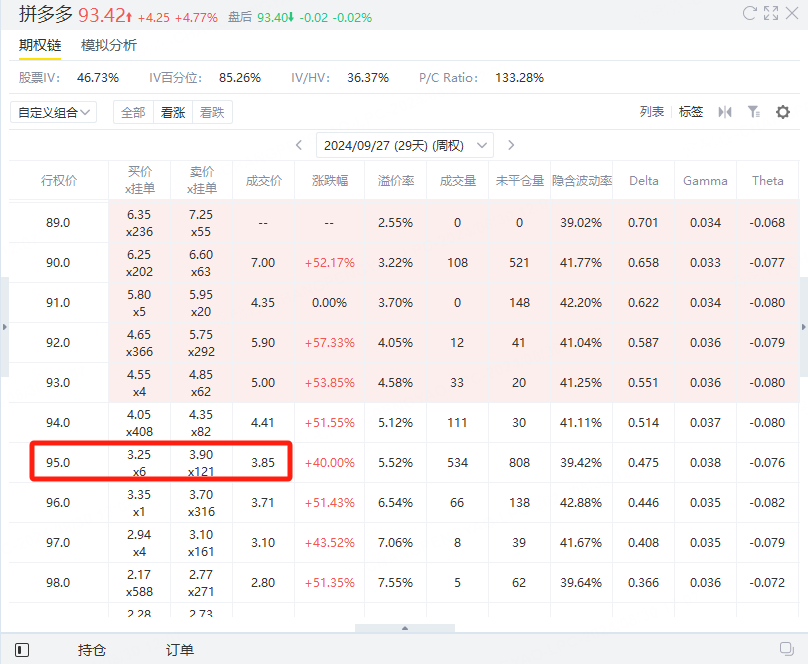808x664 pixels.
Task: Open the 持仓 tab at the bottom
Action: point(92,650)
